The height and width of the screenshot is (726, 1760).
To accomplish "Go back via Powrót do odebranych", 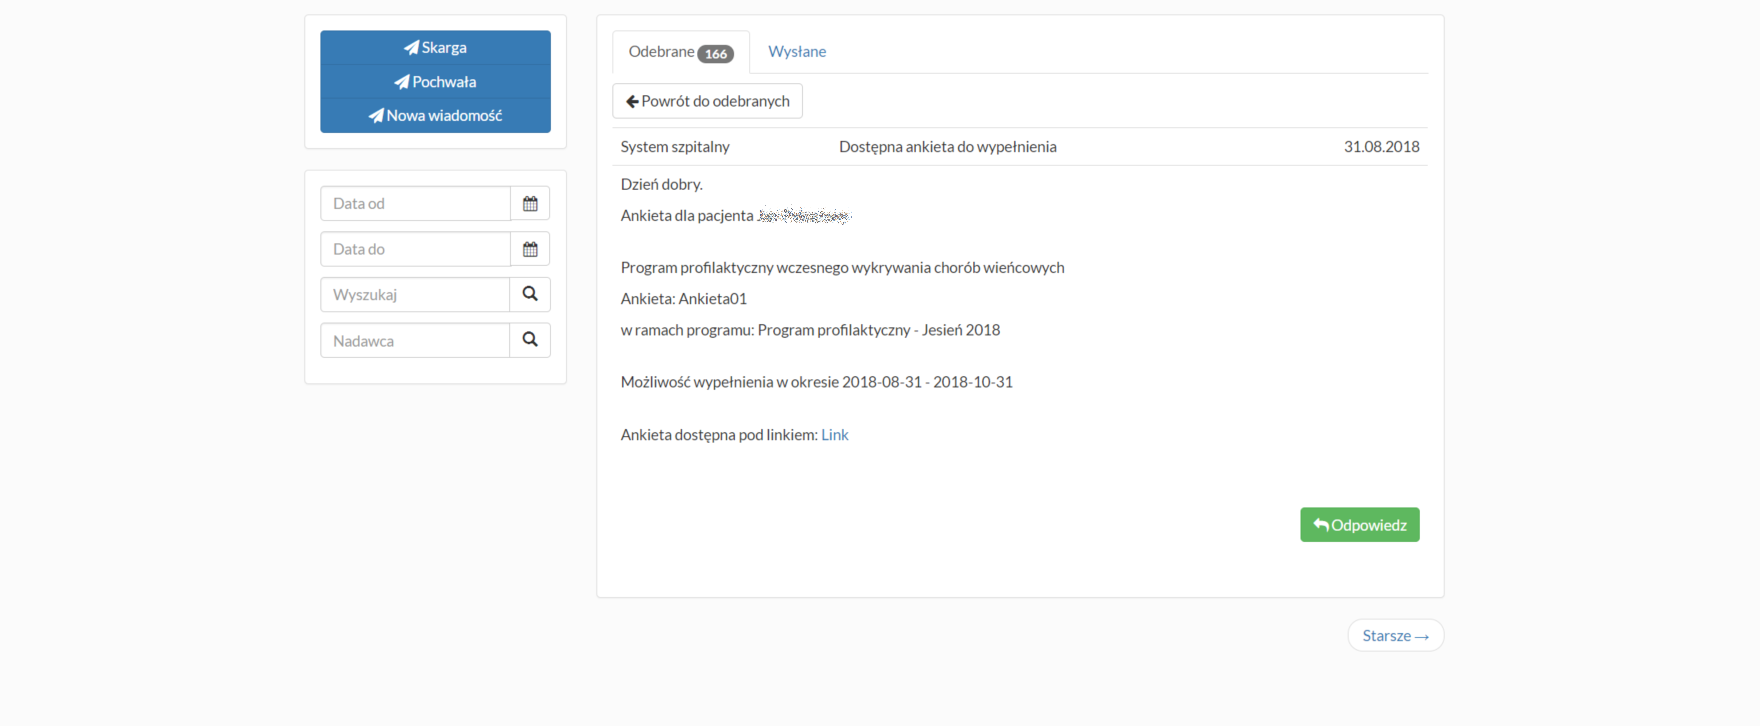I will click(x=707, y=101).
